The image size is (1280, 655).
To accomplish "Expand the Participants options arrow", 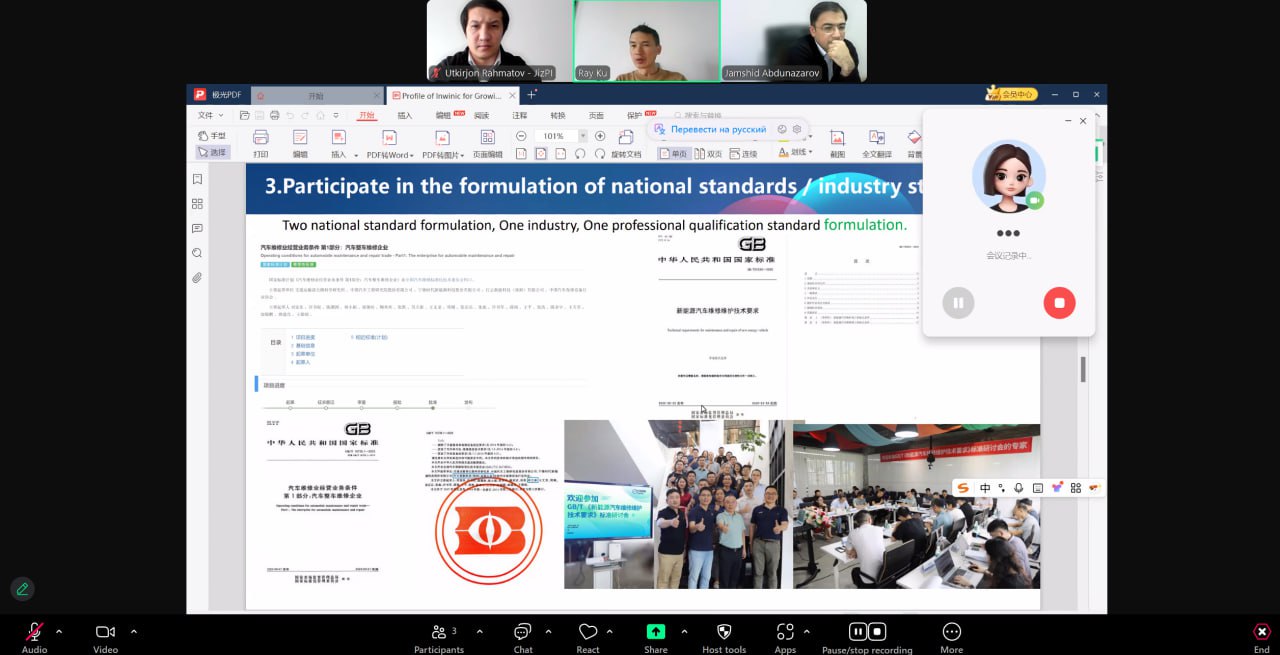I will click(479, 631).
